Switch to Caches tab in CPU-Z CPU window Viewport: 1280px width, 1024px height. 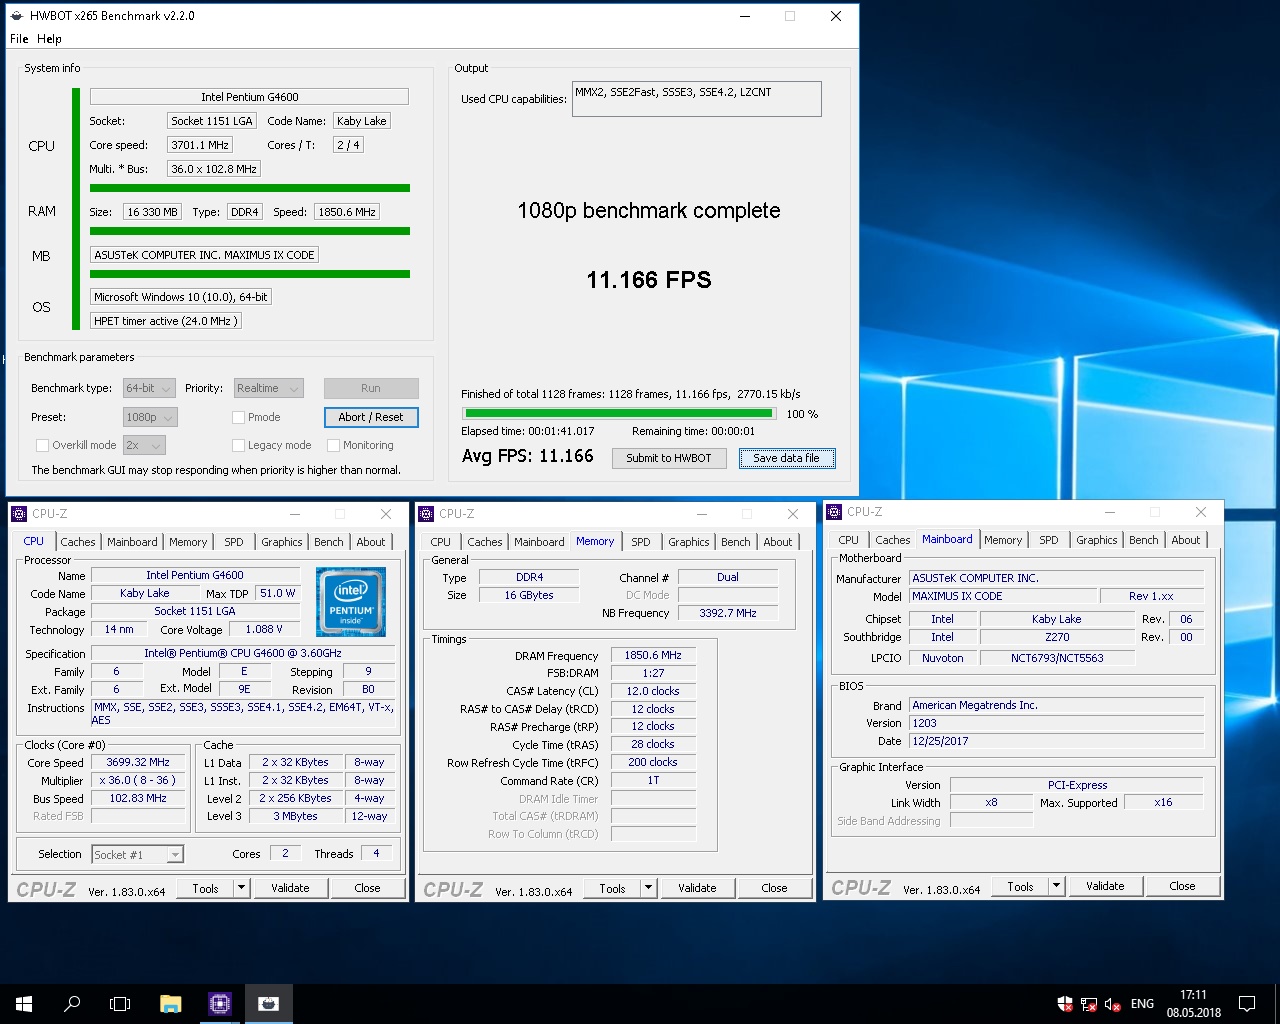point(78,542)
